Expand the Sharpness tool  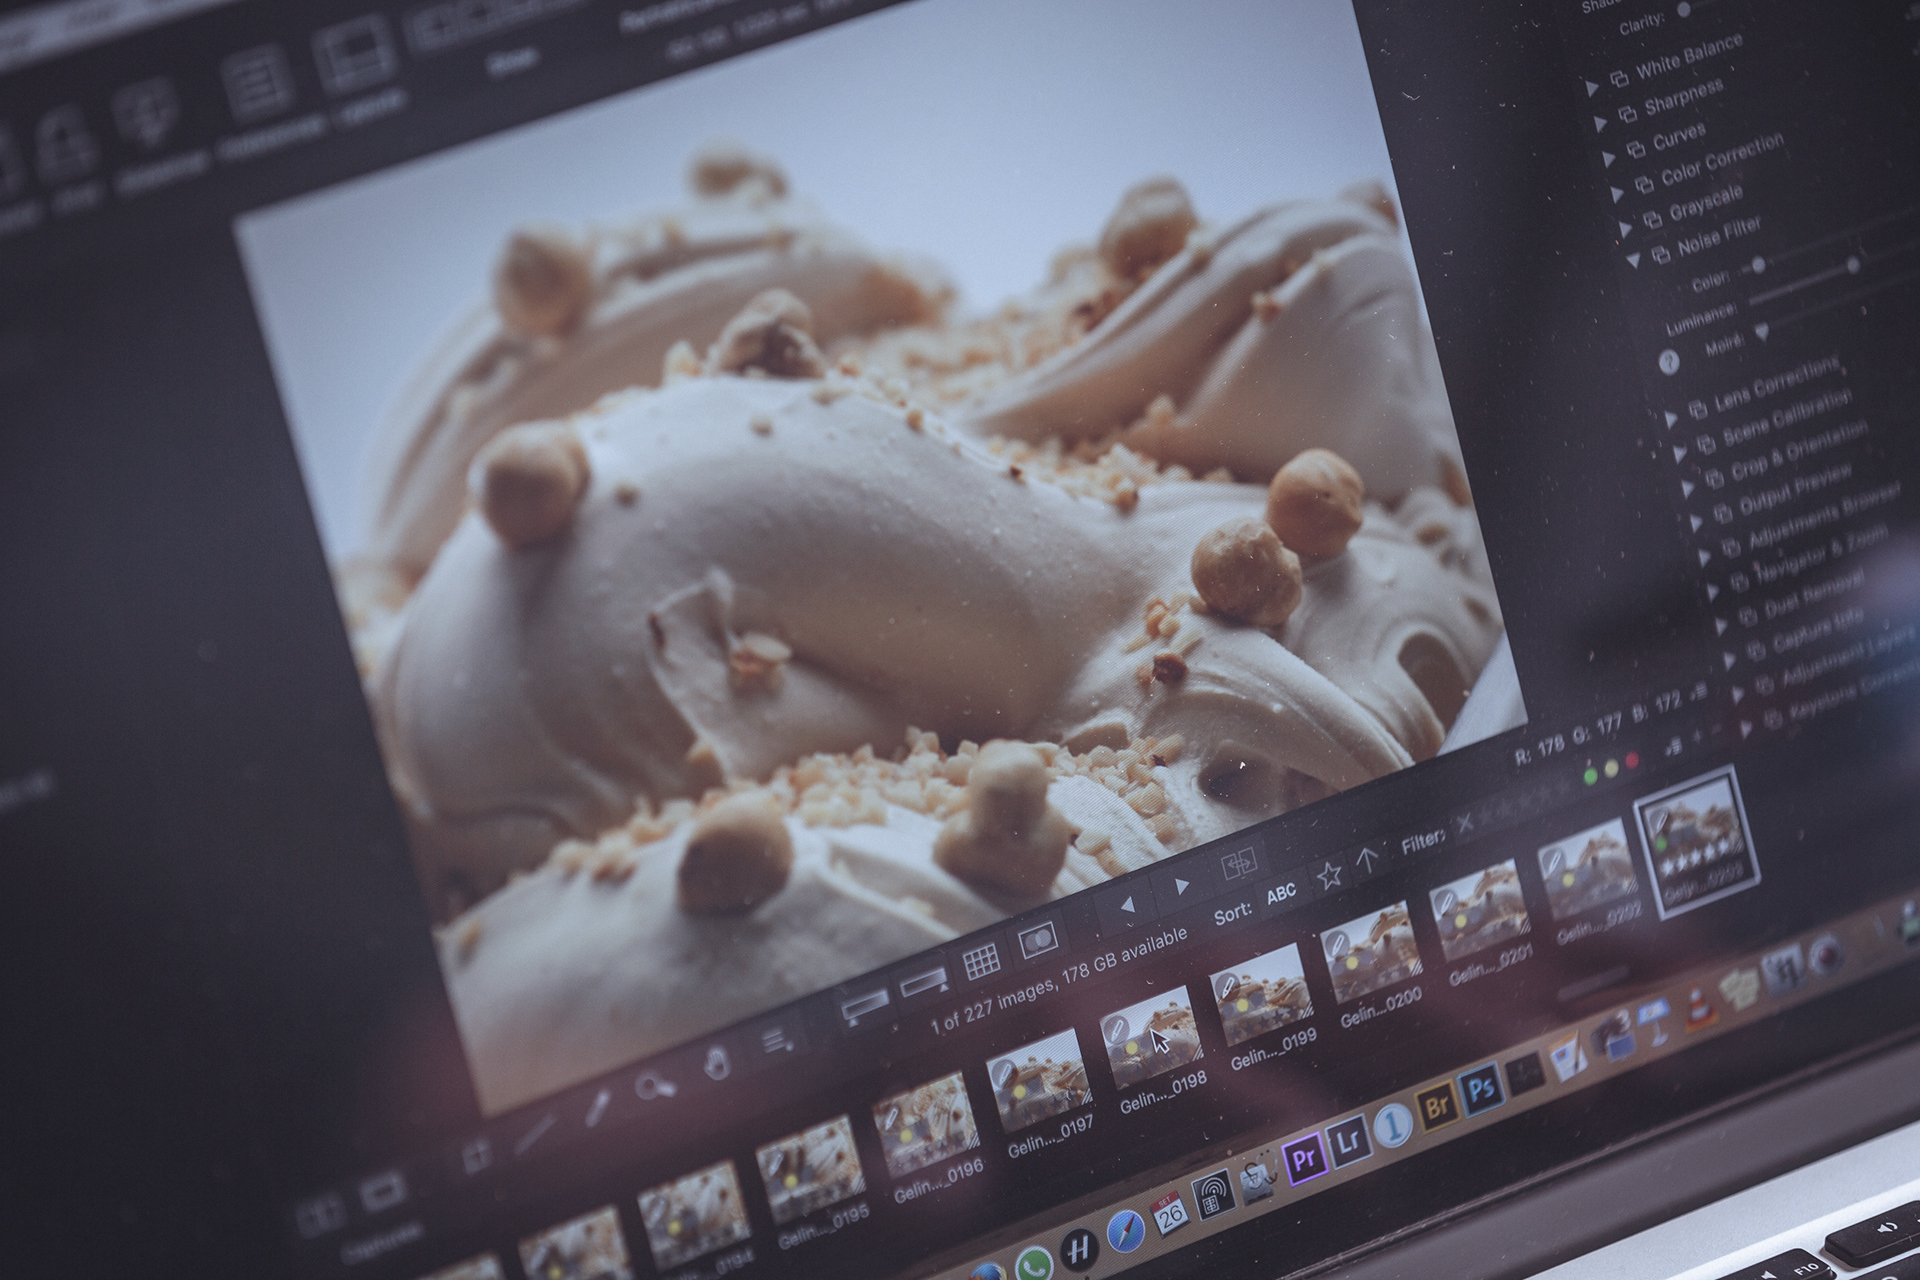[1600, 124]
